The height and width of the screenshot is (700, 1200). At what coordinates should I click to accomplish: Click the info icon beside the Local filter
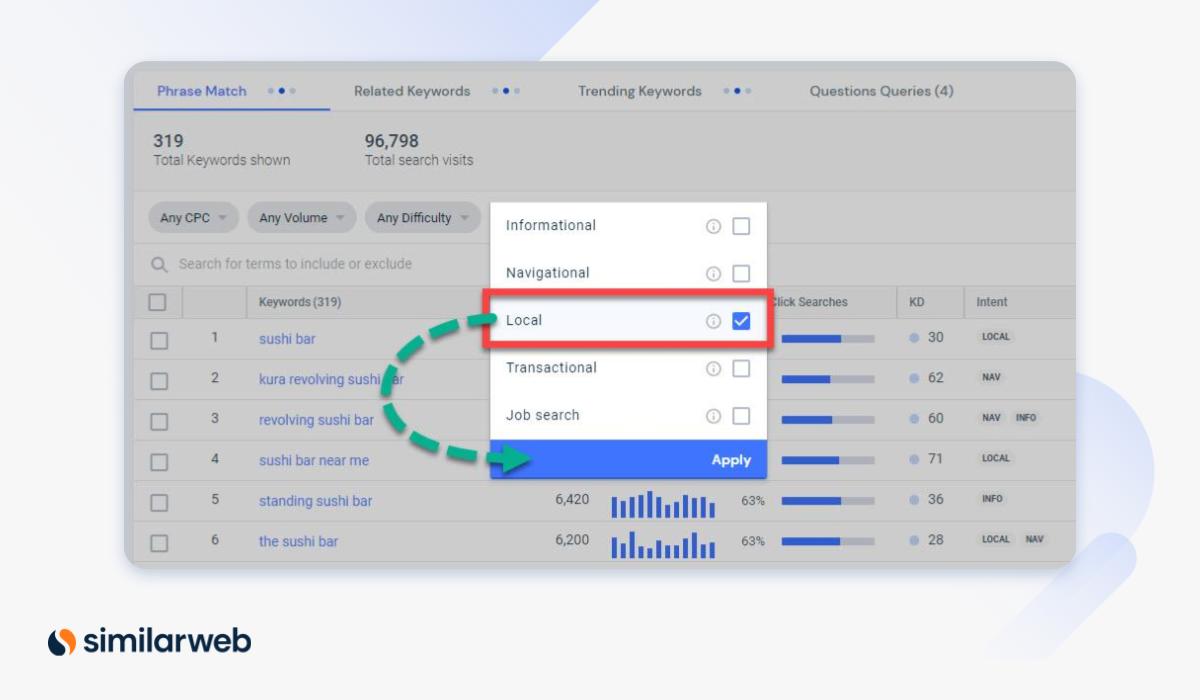(712, 320)
